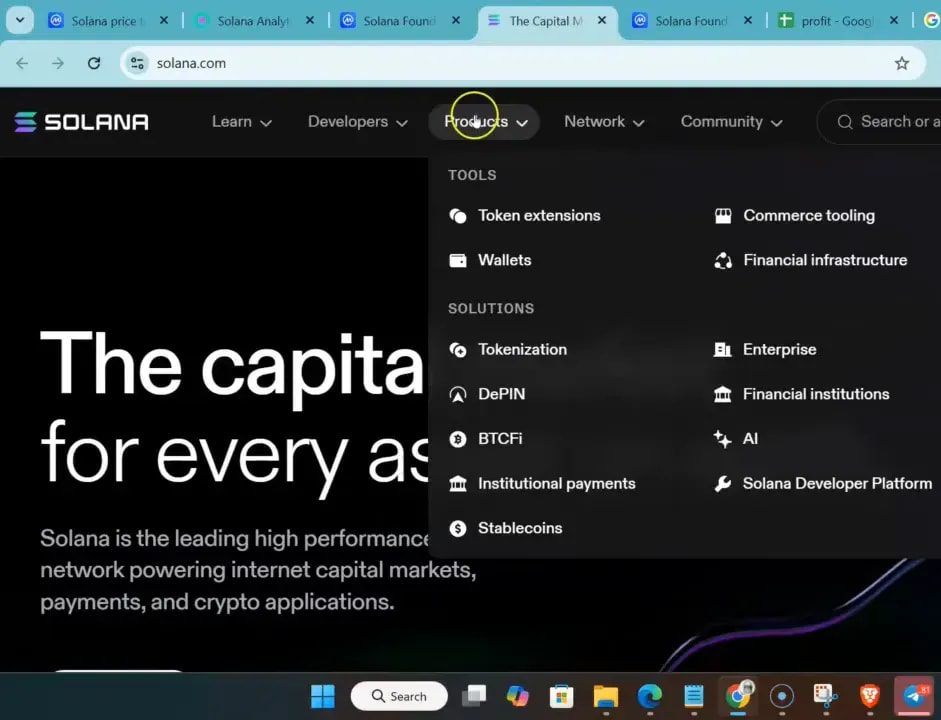
Task: Click the Solana Developer Platform wrench icon
Action: (x=722, y=484)
